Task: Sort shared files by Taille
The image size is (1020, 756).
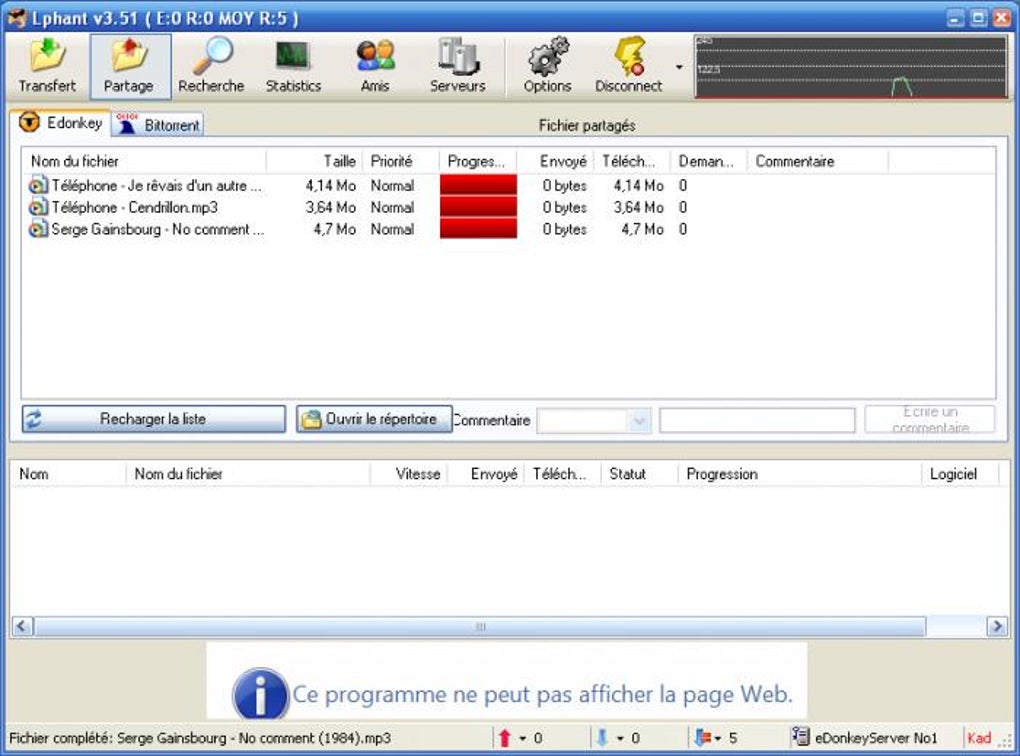Action: coord(314,161)
